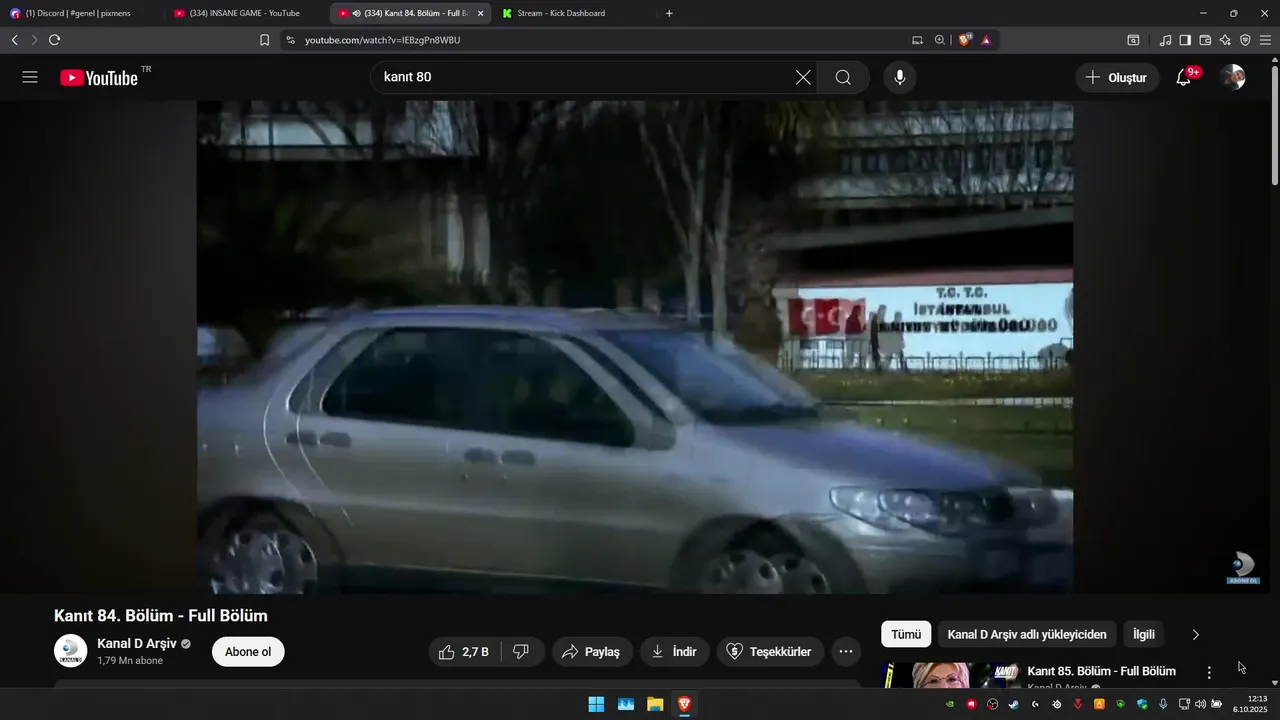
Task: Open Brave Rewards triangle icon
Action: (x=986, y=40)
